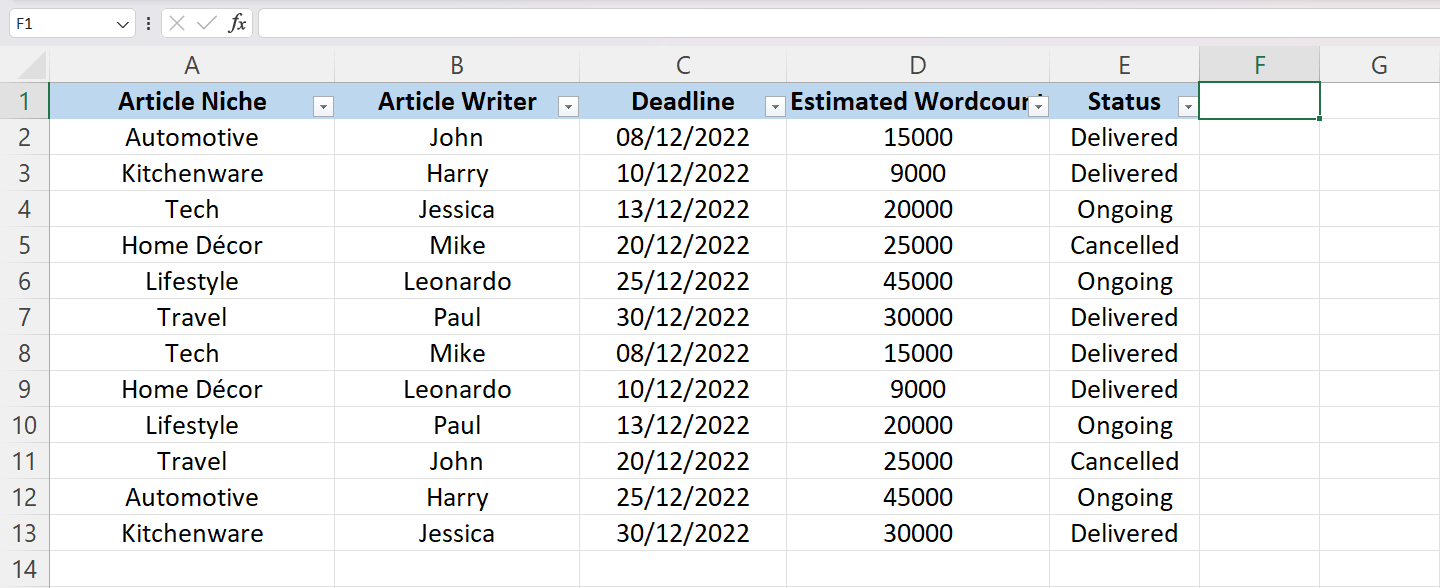Select column D by clicking its header

pyautogui.click(x=917, y=64)
